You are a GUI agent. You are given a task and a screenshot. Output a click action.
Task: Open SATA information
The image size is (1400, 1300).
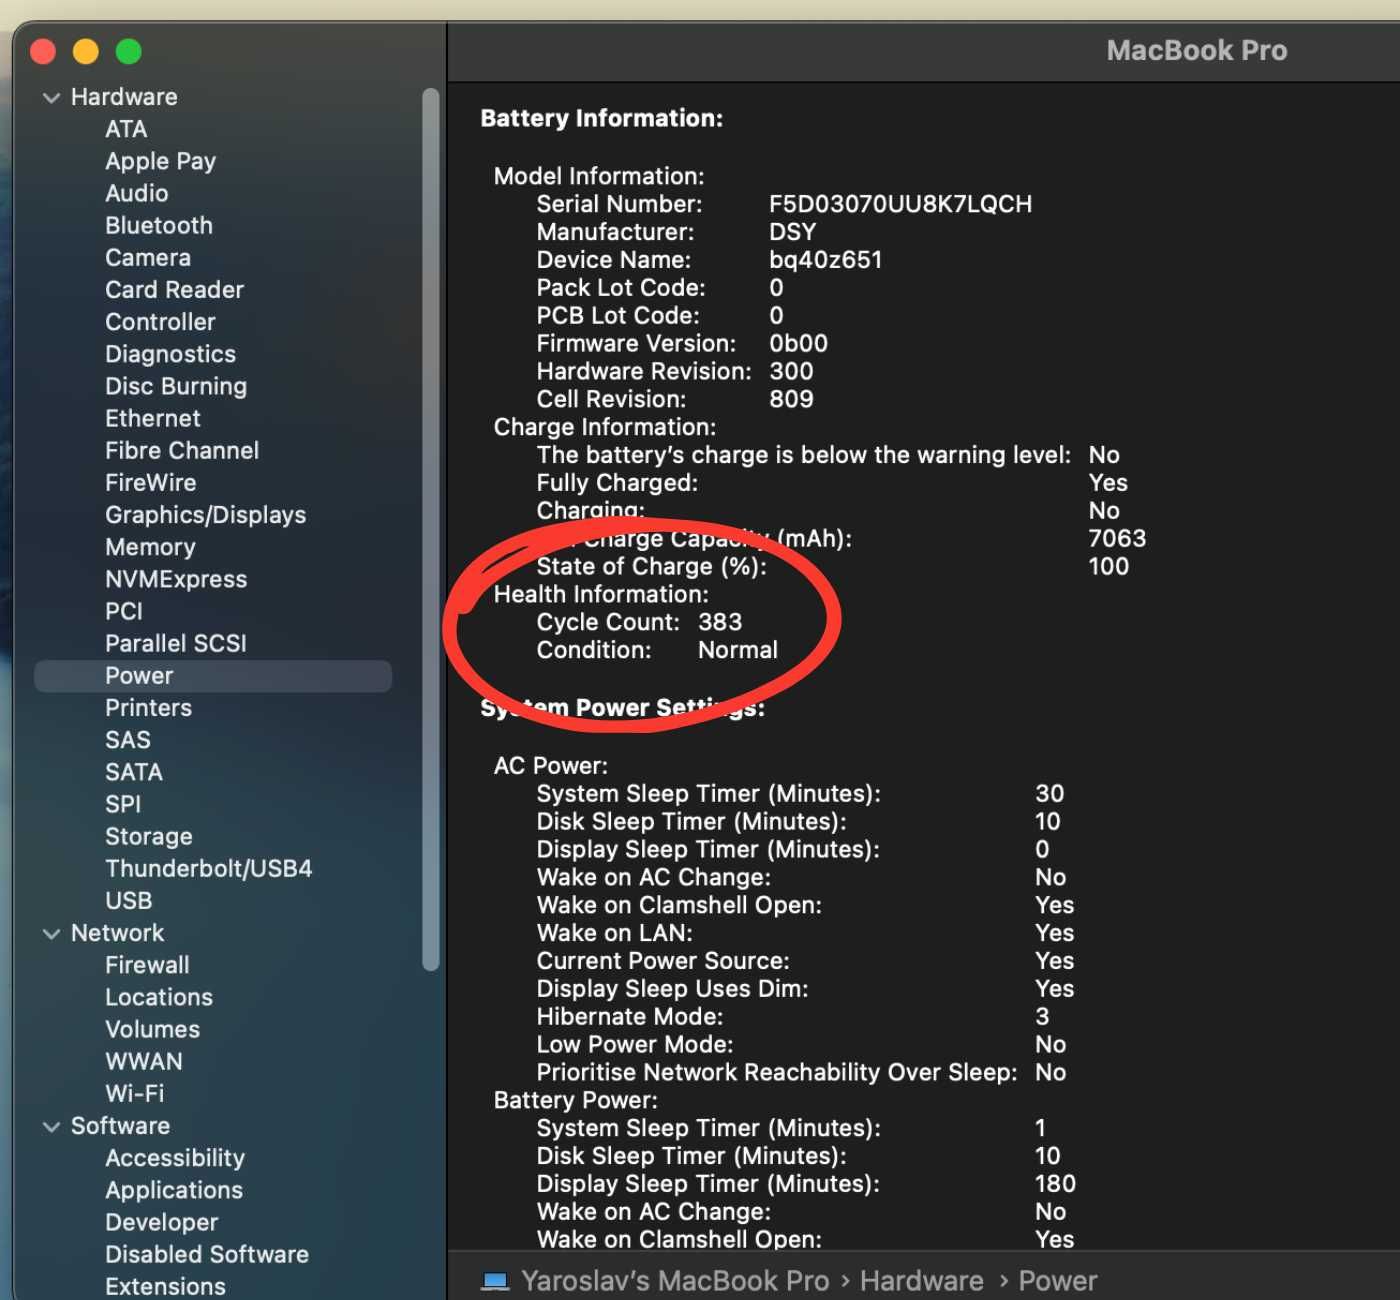click(x=134, y=772)
